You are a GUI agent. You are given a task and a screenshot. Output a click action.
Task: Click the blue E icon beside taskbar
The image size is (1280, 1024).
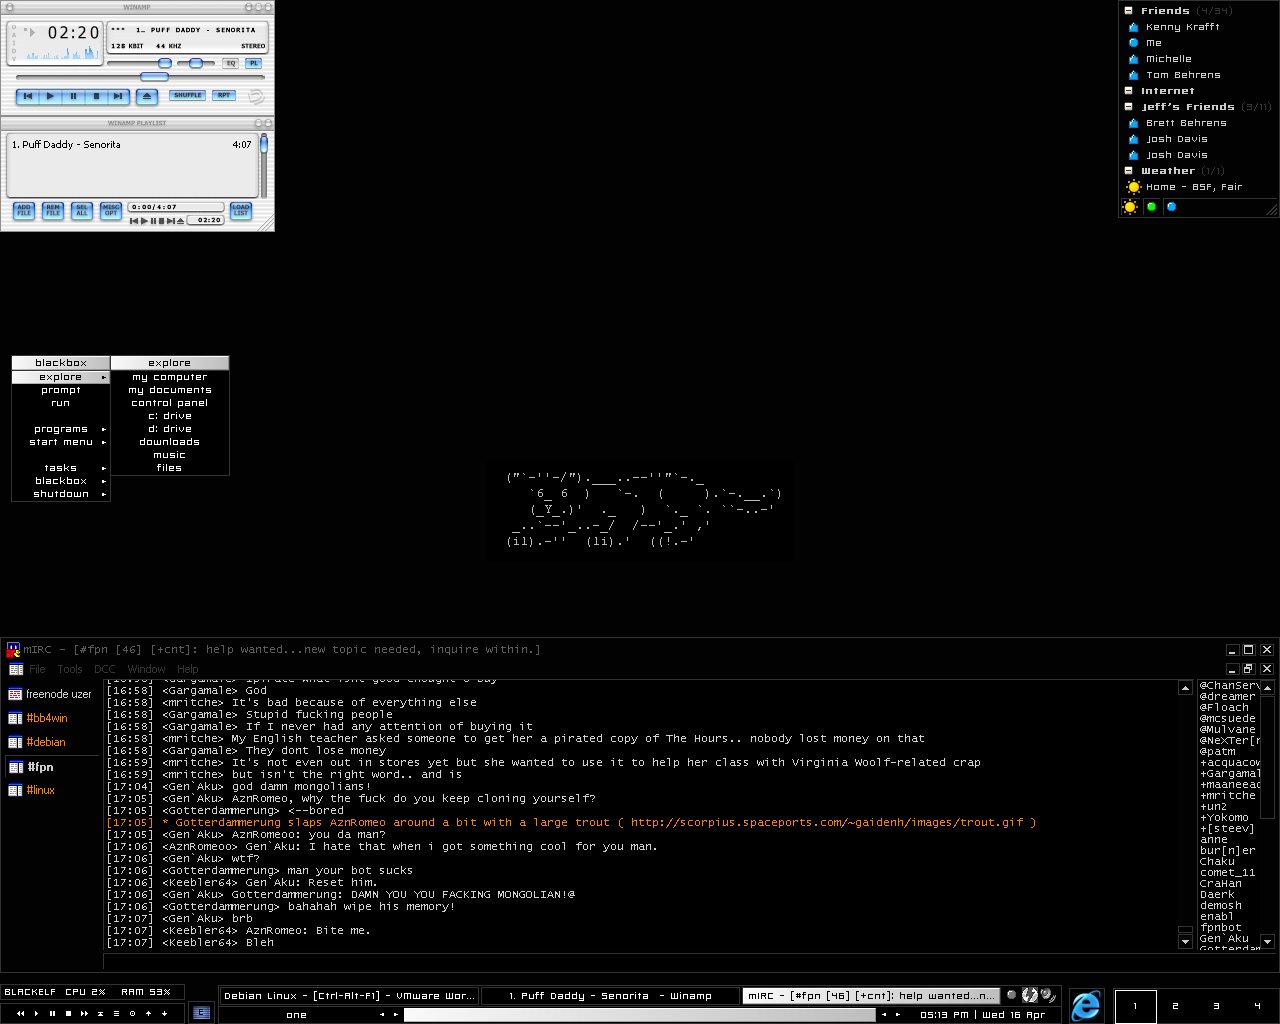tap(201, 1012)
